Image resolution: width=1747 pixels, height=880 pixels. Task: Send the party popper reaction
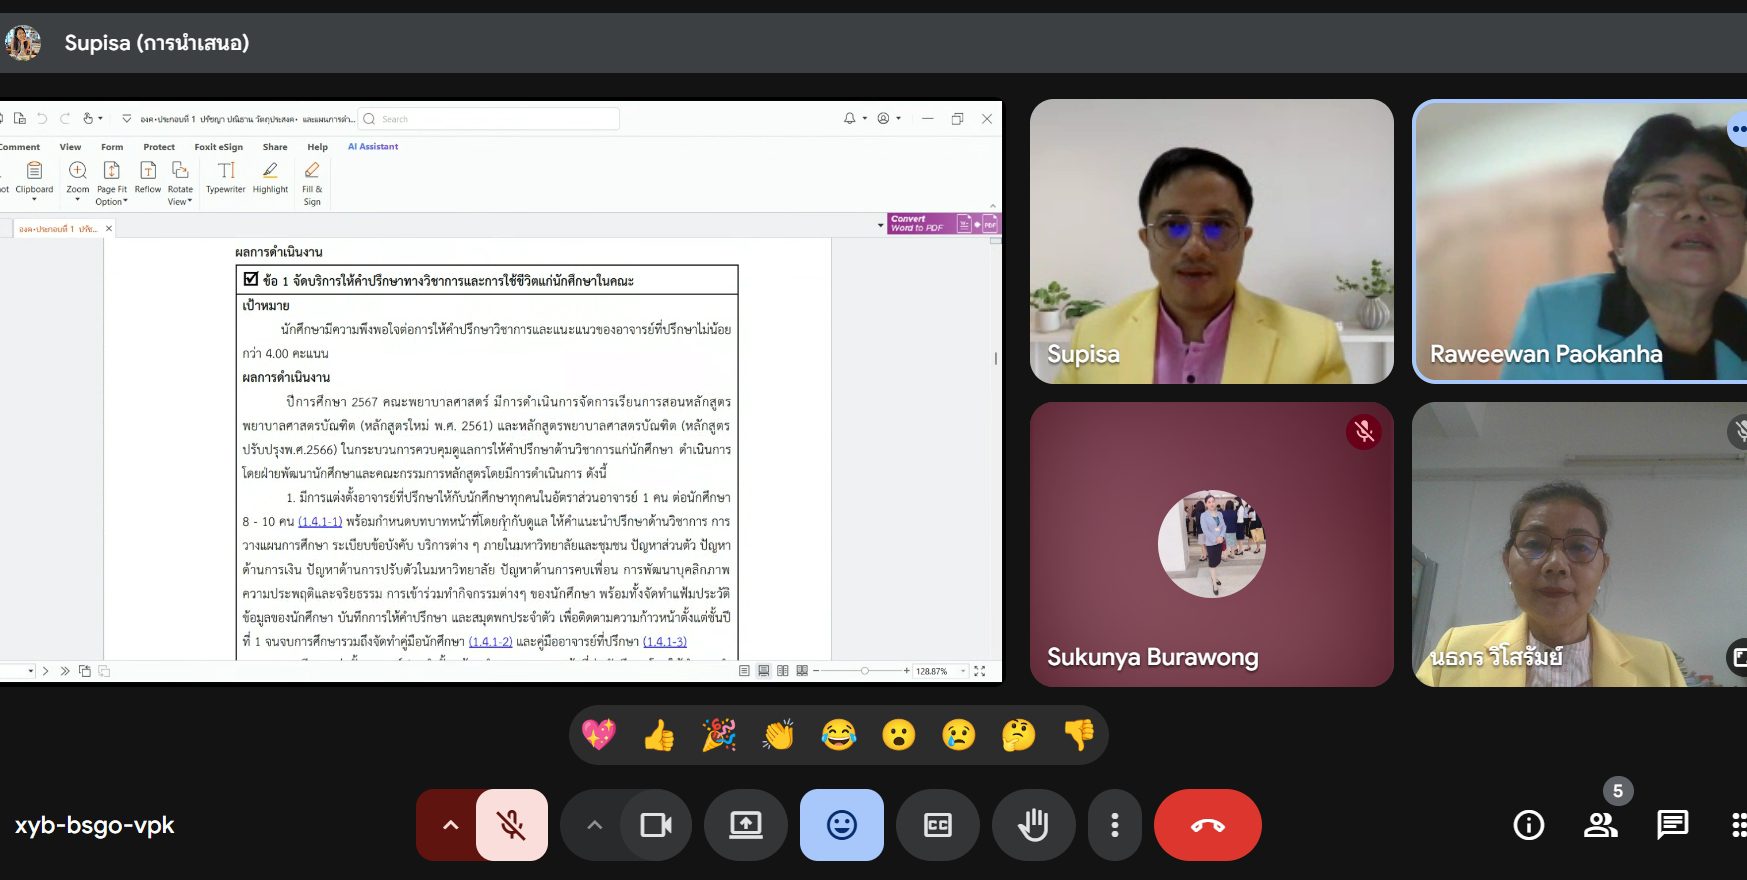pos(719,735)
